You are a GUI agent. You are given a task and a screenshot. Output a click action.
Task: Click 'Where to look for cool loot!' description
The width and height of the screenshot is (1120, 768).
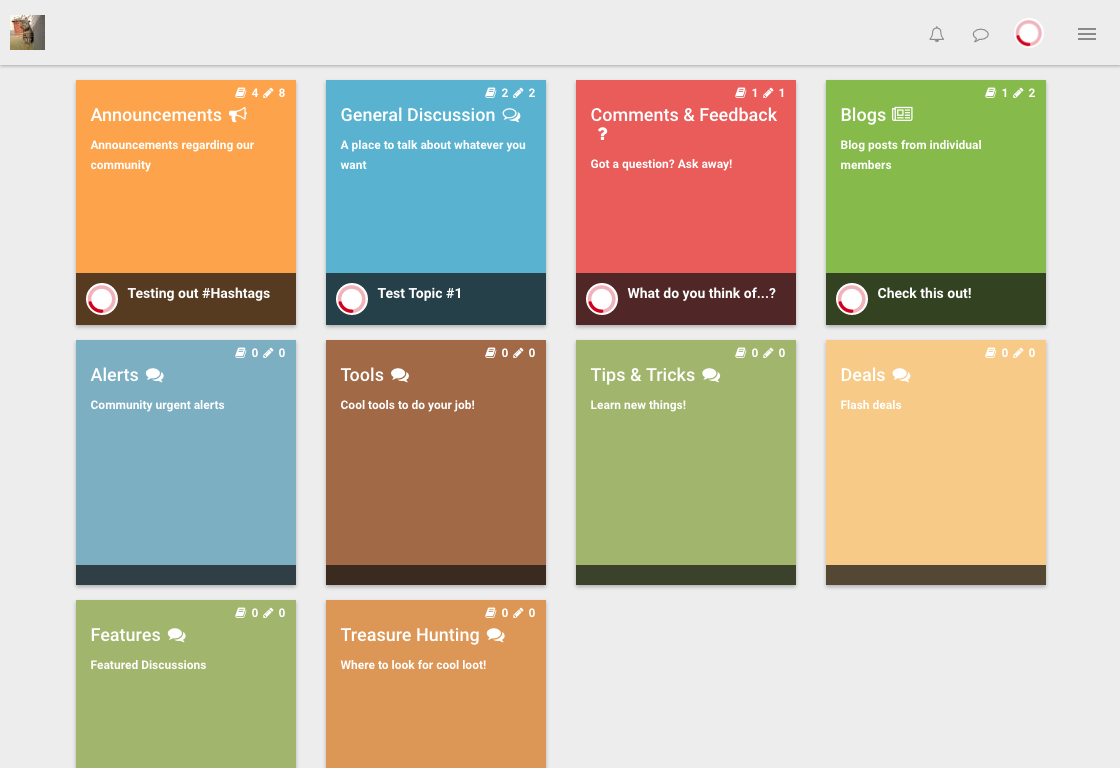pyautogui.click(x=413, y=665)
